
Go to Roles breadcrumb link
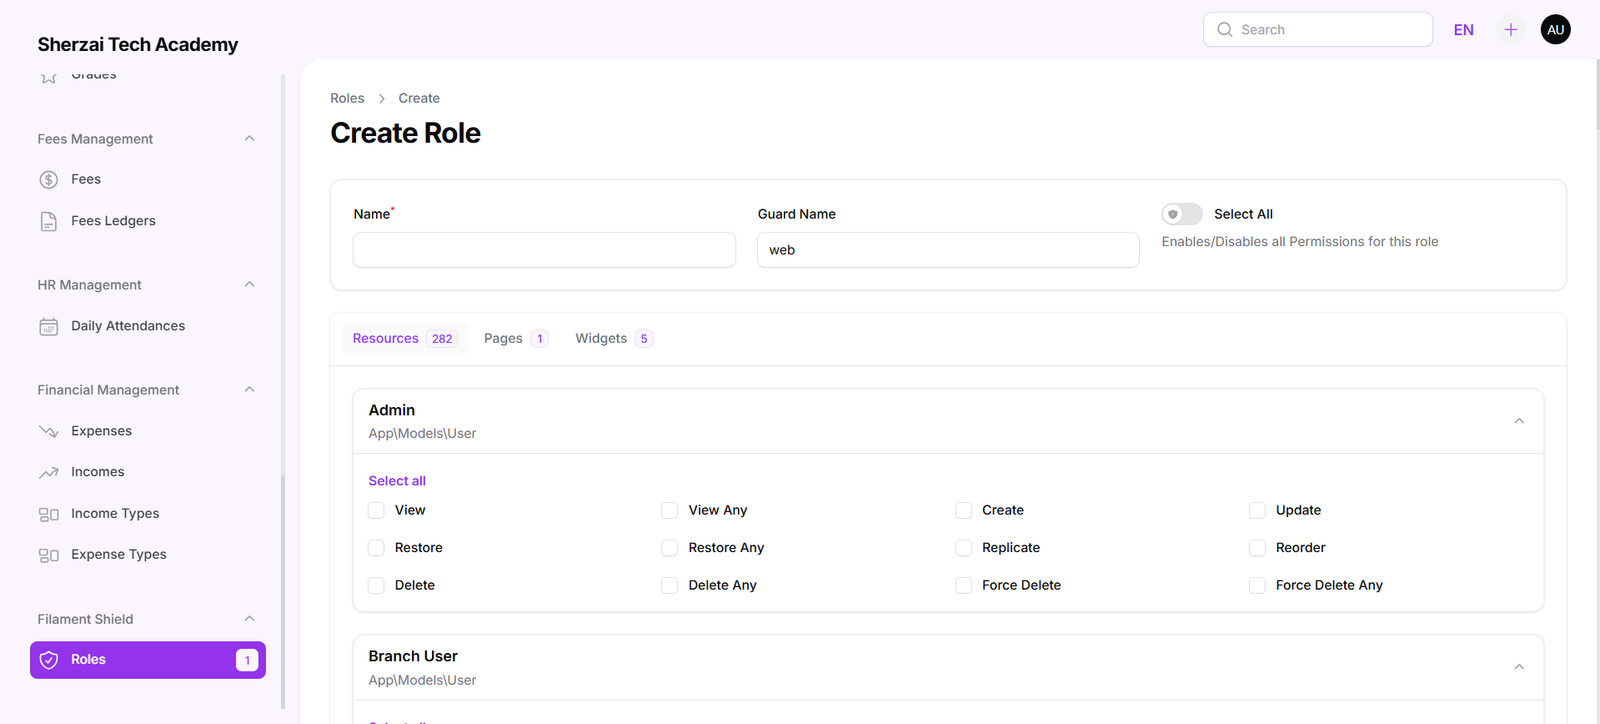click(x=347, y=98)
